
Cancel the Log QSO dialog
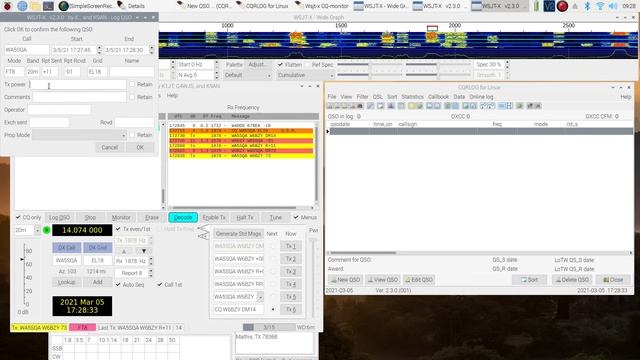109,147
